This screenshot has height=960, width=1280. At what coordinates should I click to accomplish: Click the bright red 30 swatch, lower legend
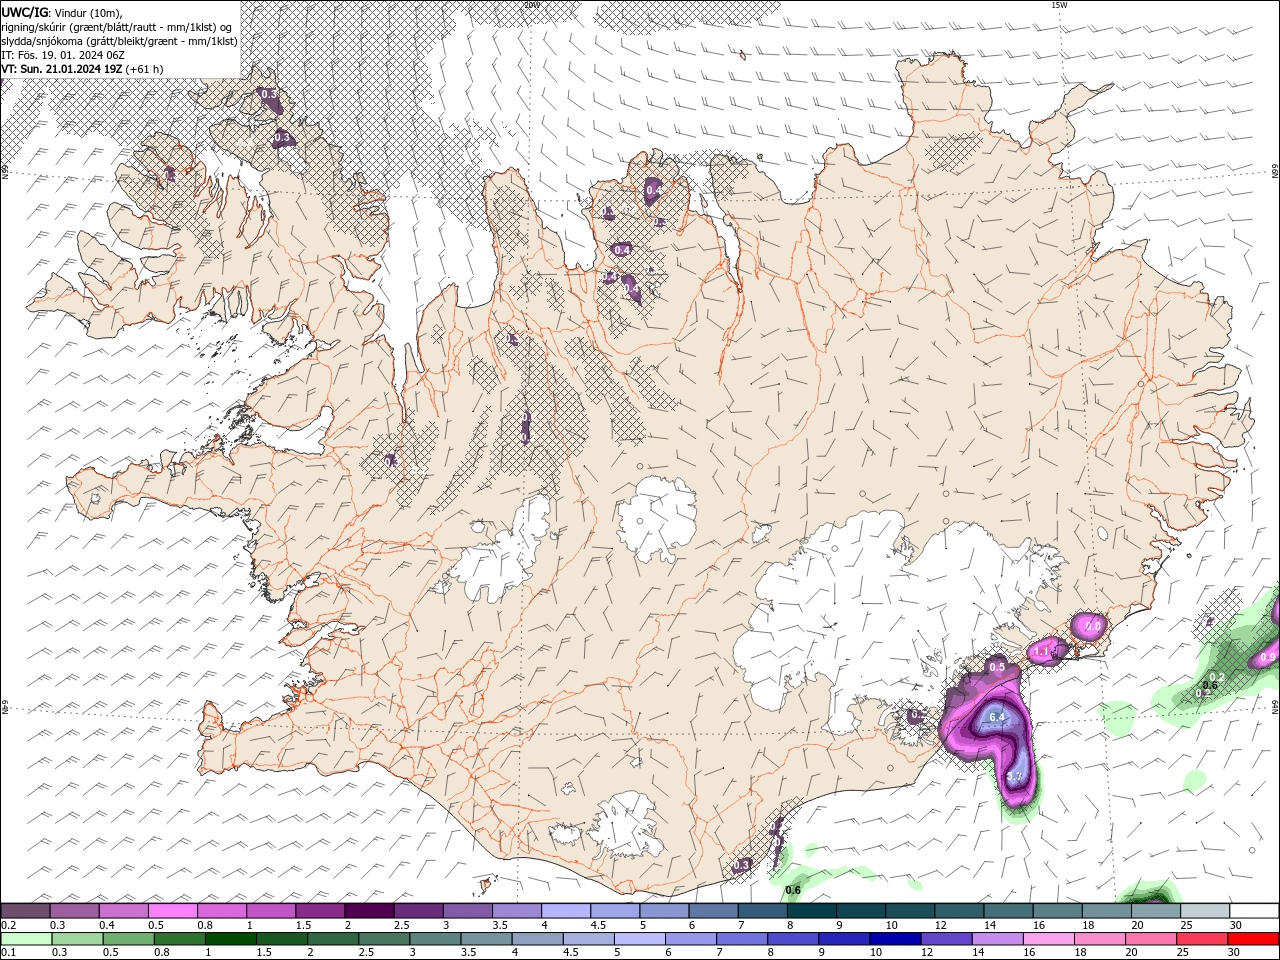(1252, 939)
